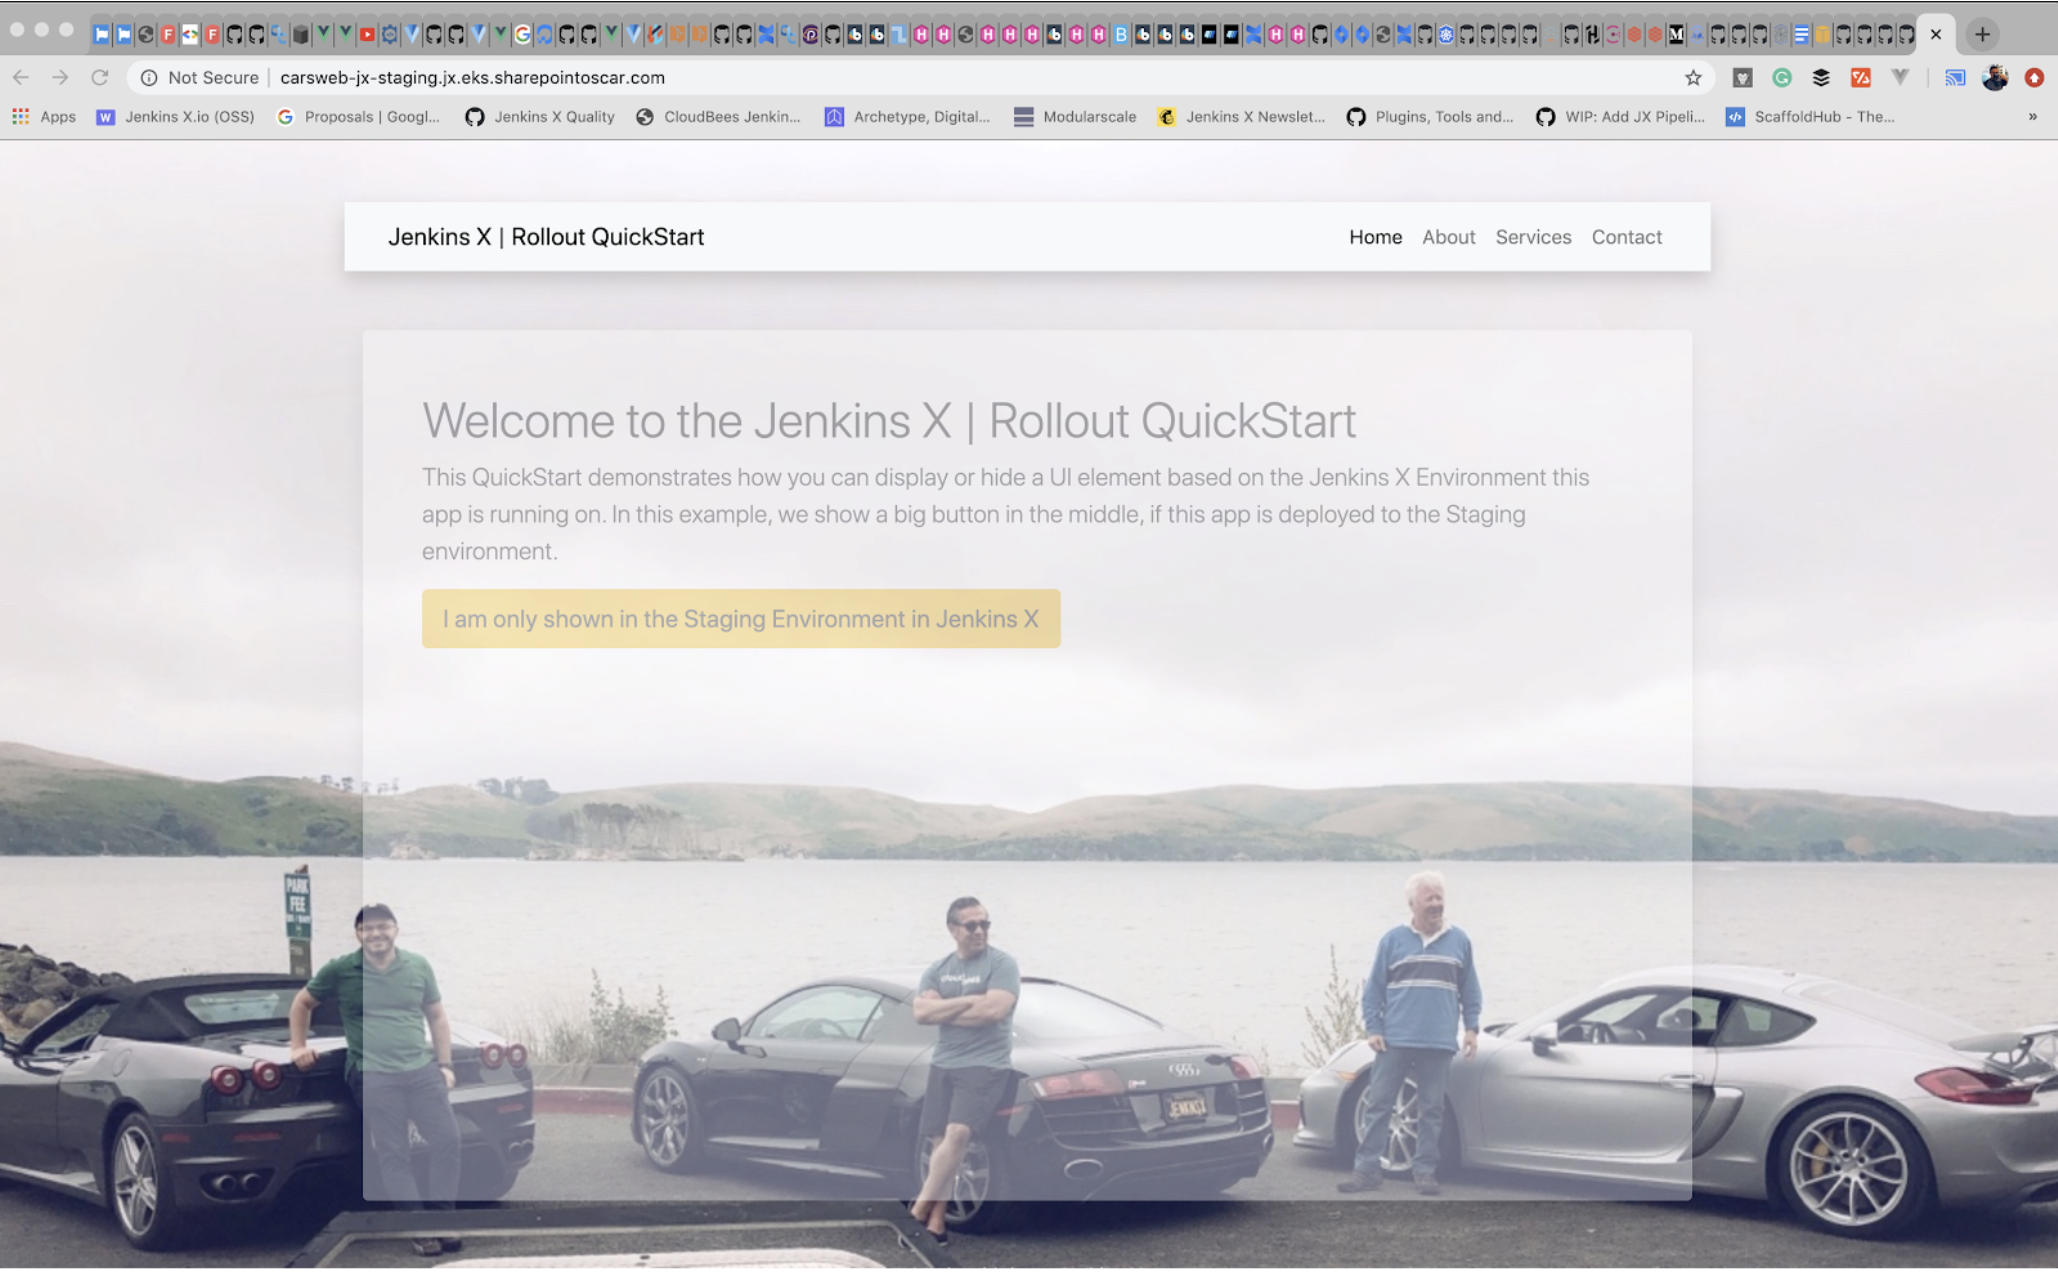Switch to the gray cube tab
The width and height of the screenshot is (2058, 1272).
coord(300,35)
